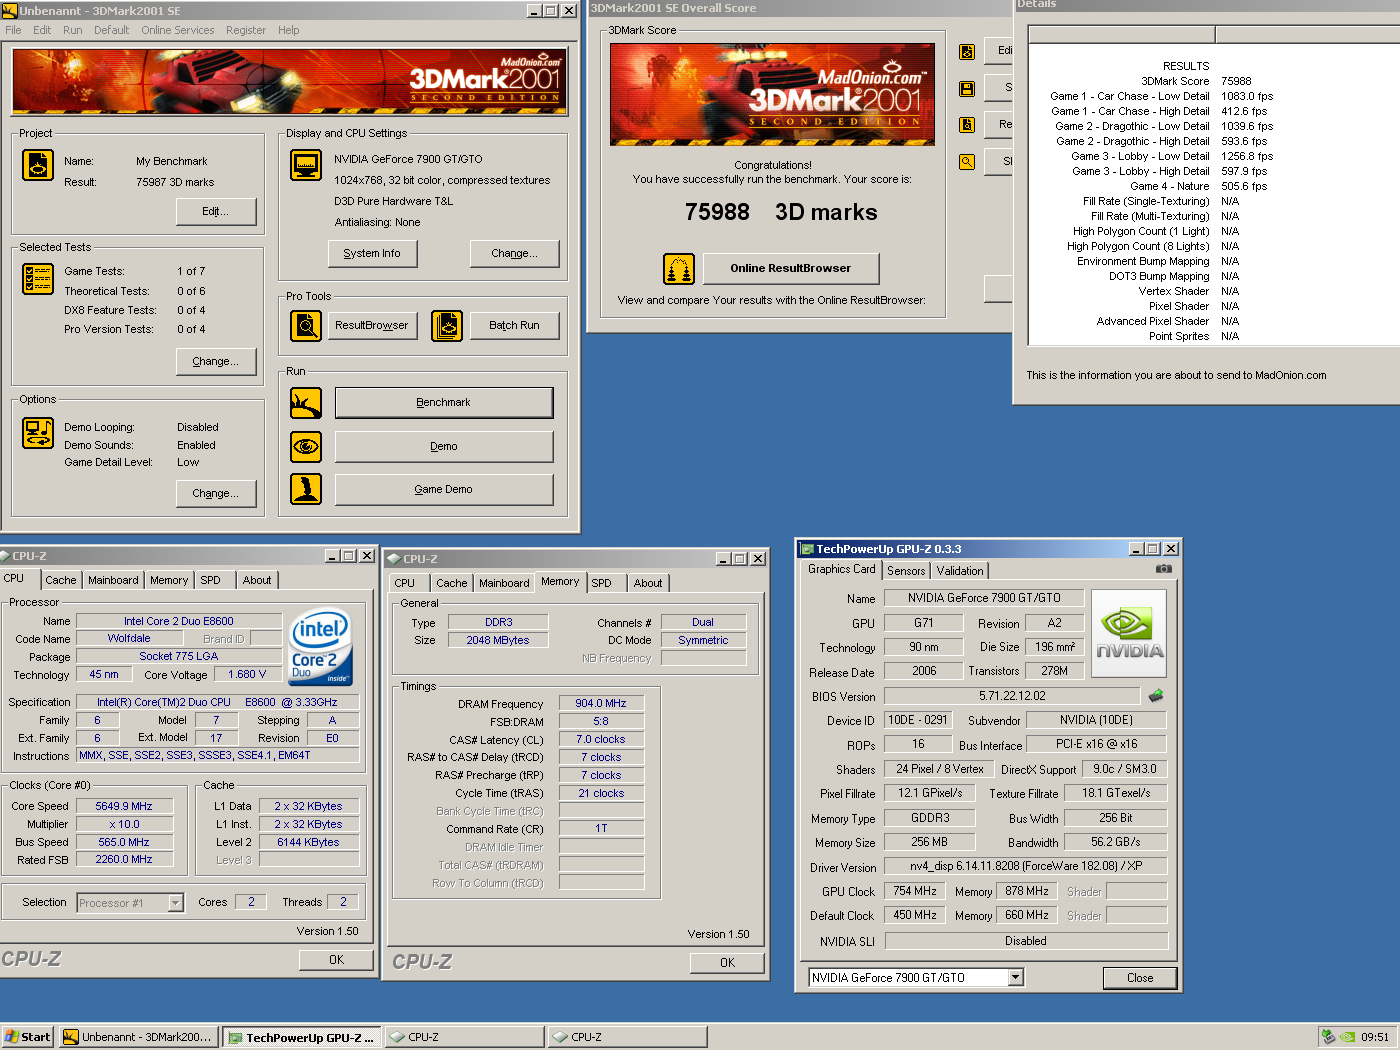The height and width of the screenshot is (1050, 1400).
Task: Click the Online ResultBrowser icon in score window
Action: pyautogui.click(x=679, y=268)
